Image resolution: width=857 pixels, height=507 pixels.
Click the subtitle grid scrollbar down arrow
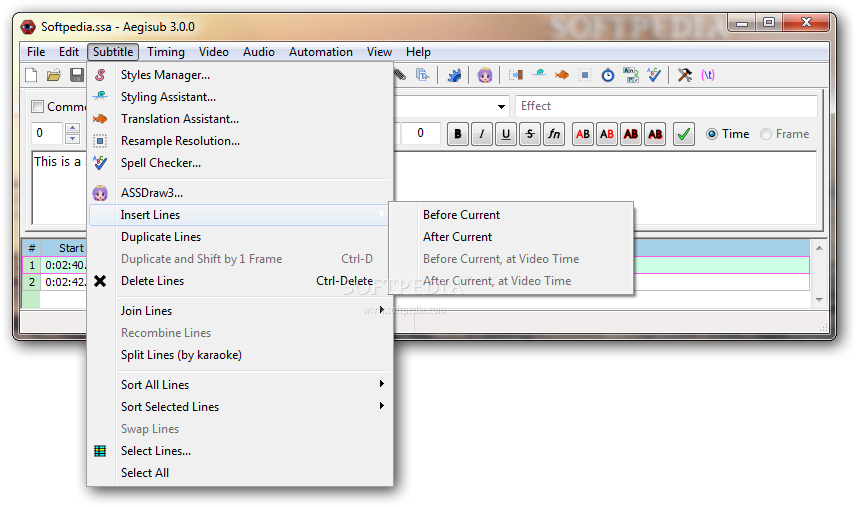pos(819,299)
